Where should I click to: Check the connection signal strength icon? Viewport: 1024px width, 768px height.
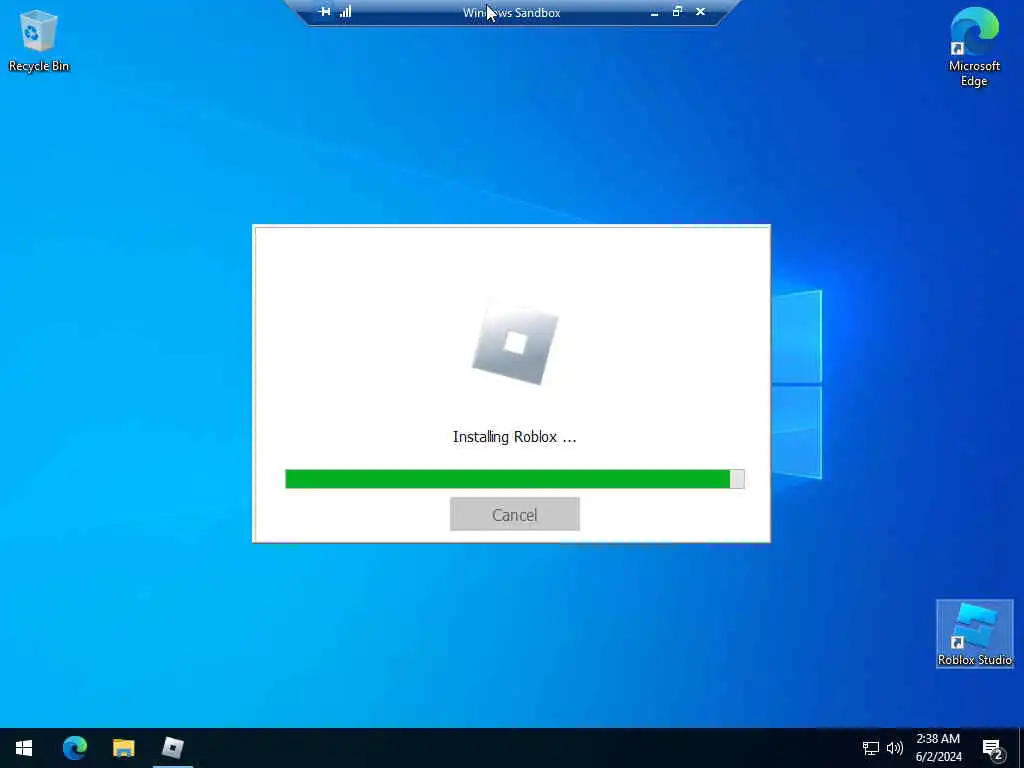tap(345, 12)
